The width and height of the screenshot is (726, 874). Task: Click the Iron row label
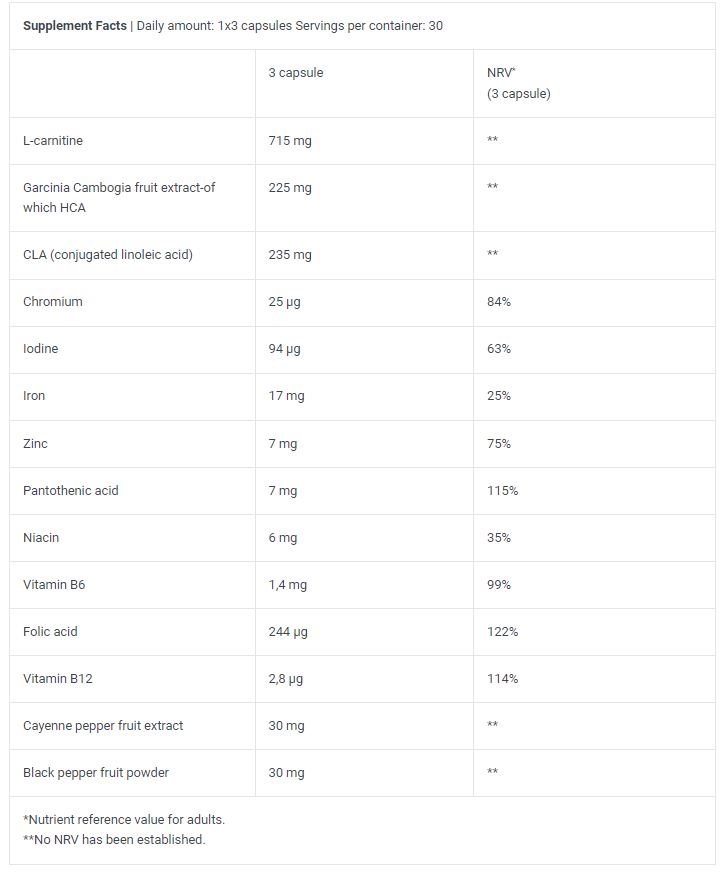[x=34, y=396]
